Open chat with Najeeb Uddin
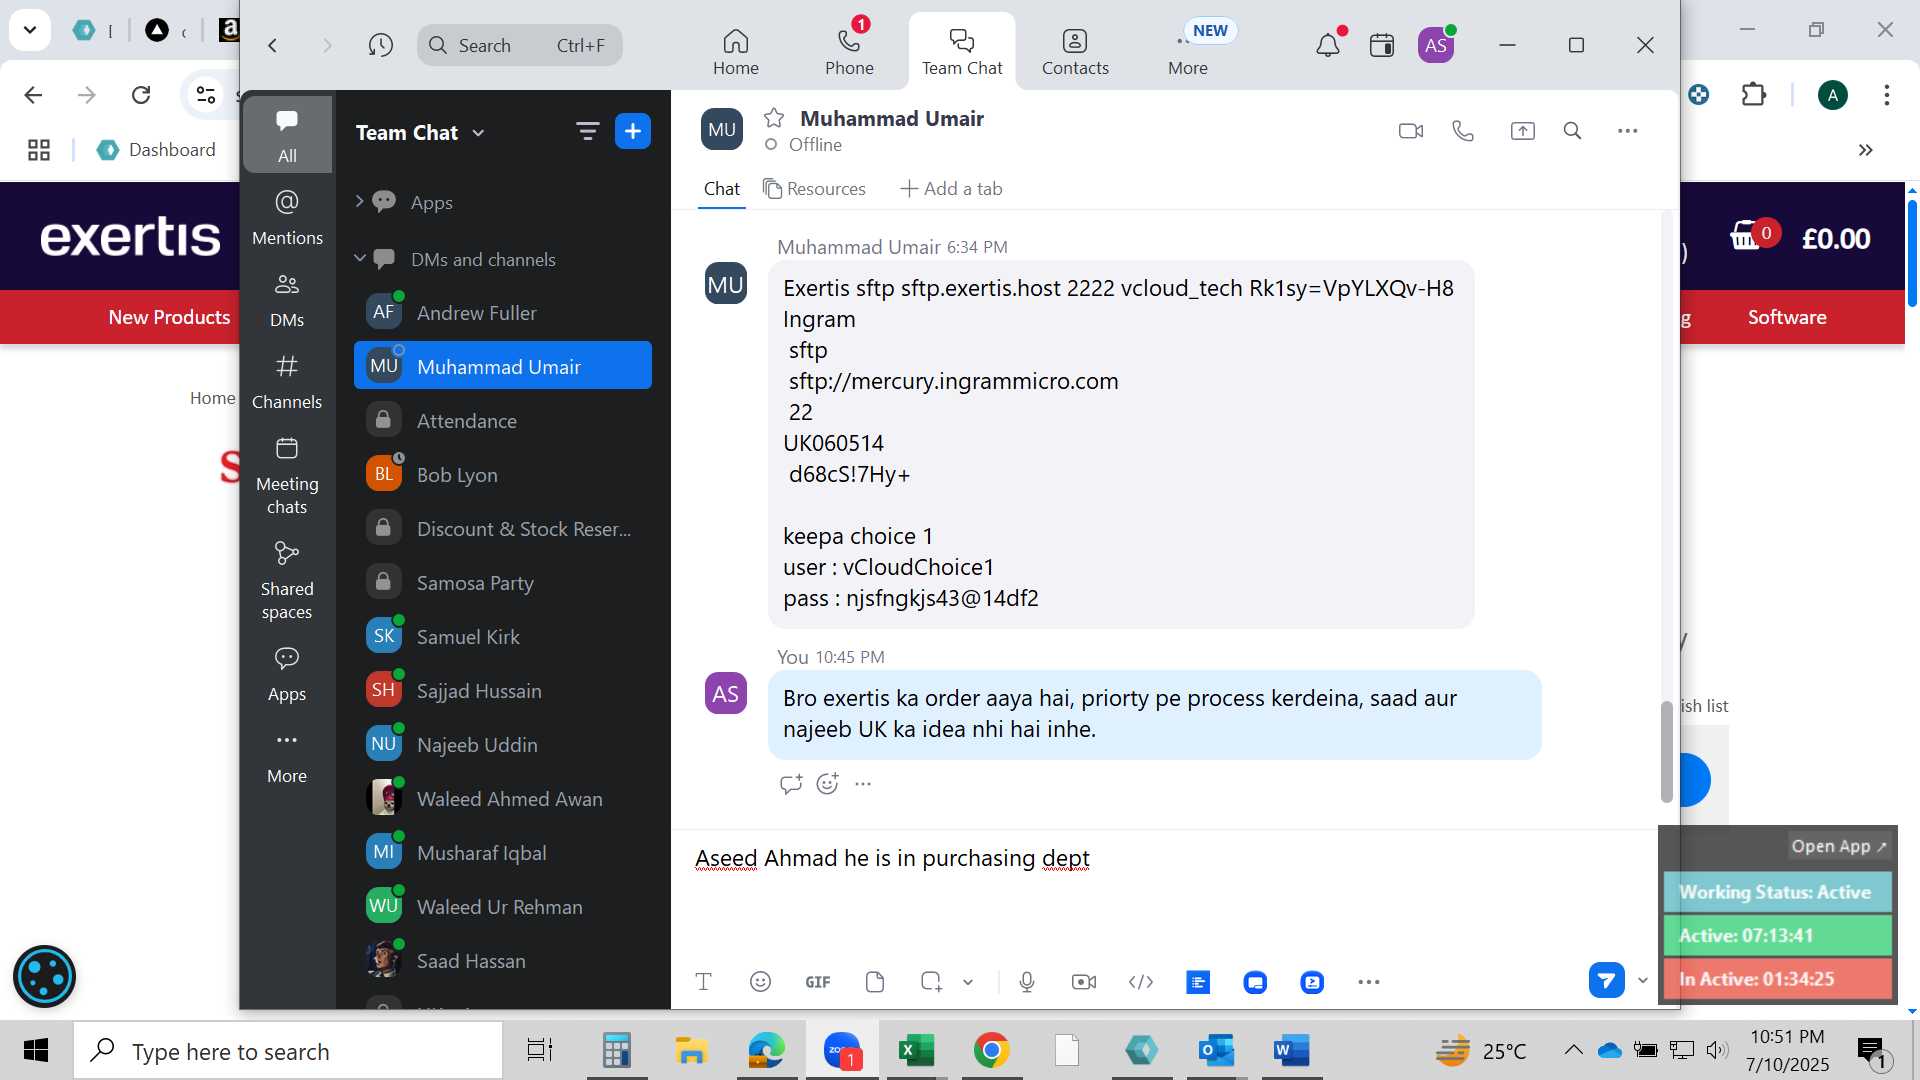The image size is (1920, 1080). (x=503, y=744)
